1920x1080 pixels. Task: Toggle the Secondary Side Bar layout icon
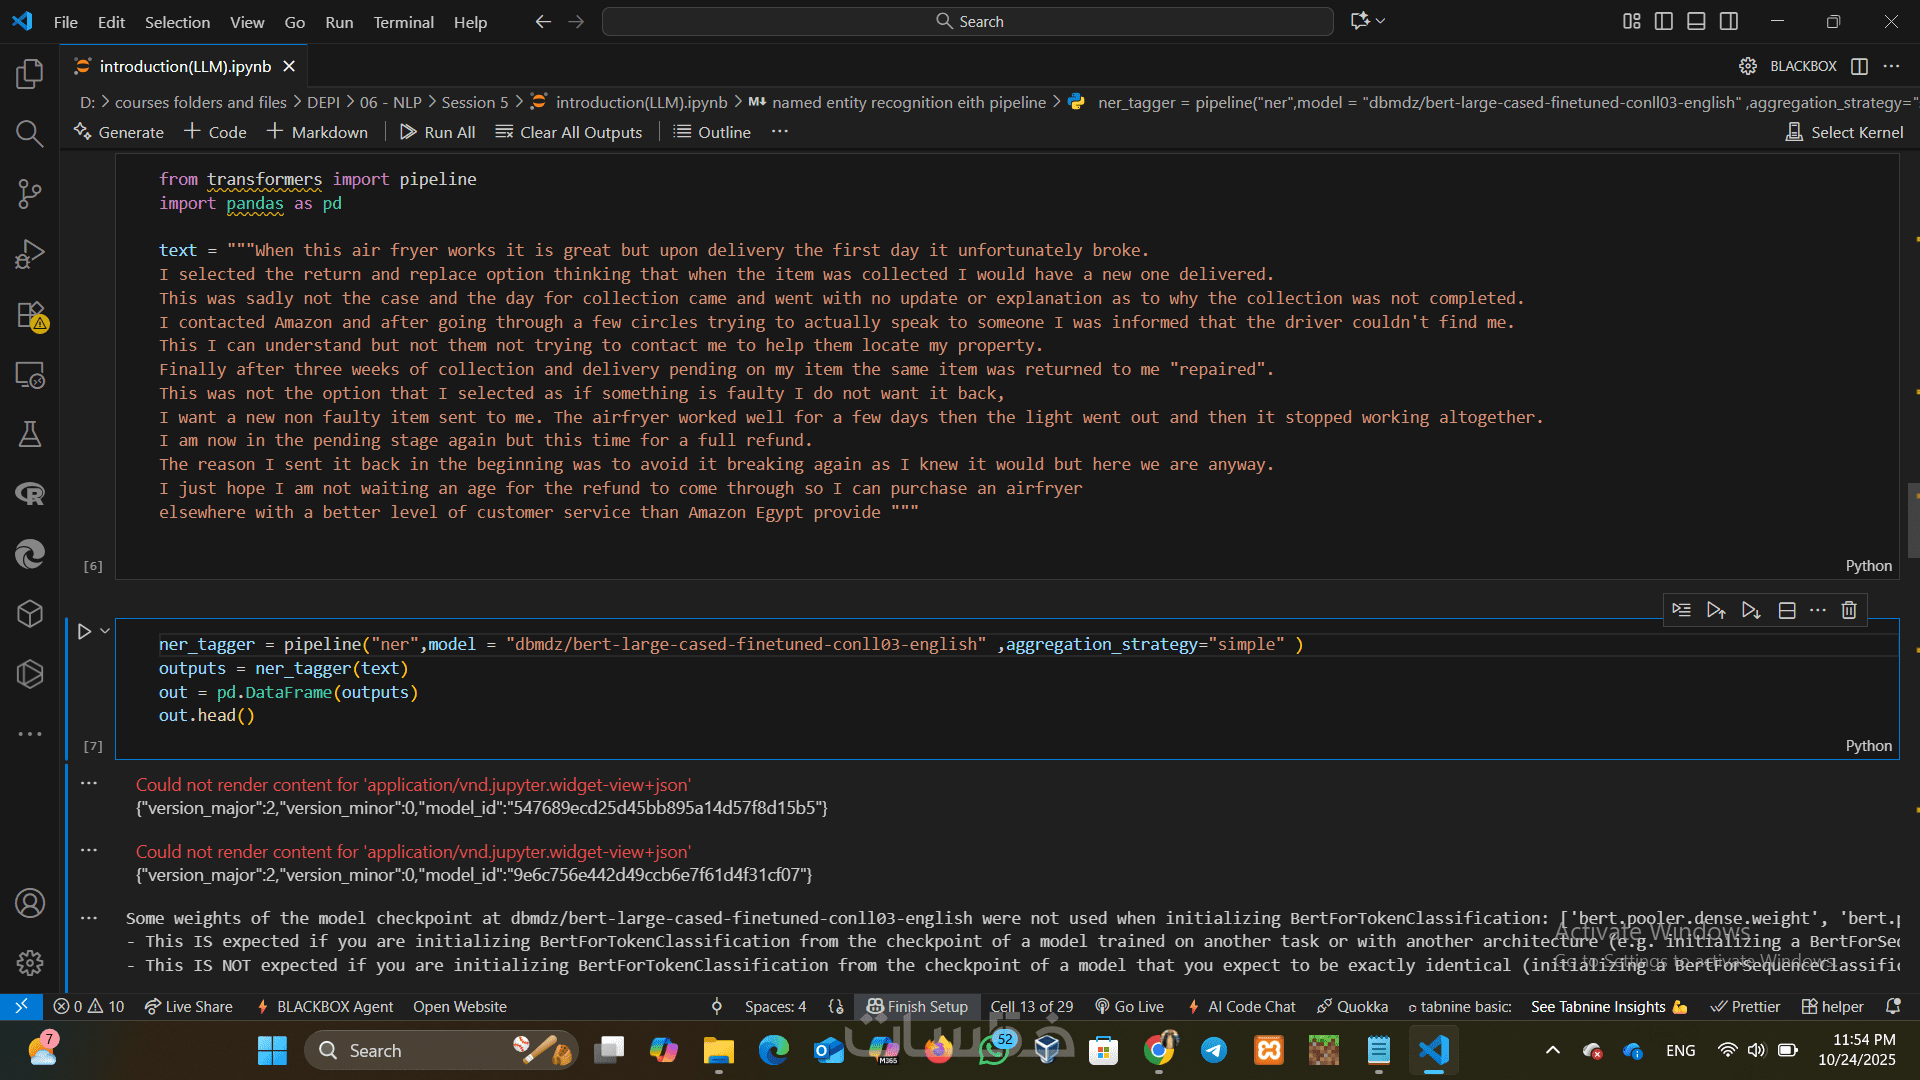click(x=1729, y=21)
